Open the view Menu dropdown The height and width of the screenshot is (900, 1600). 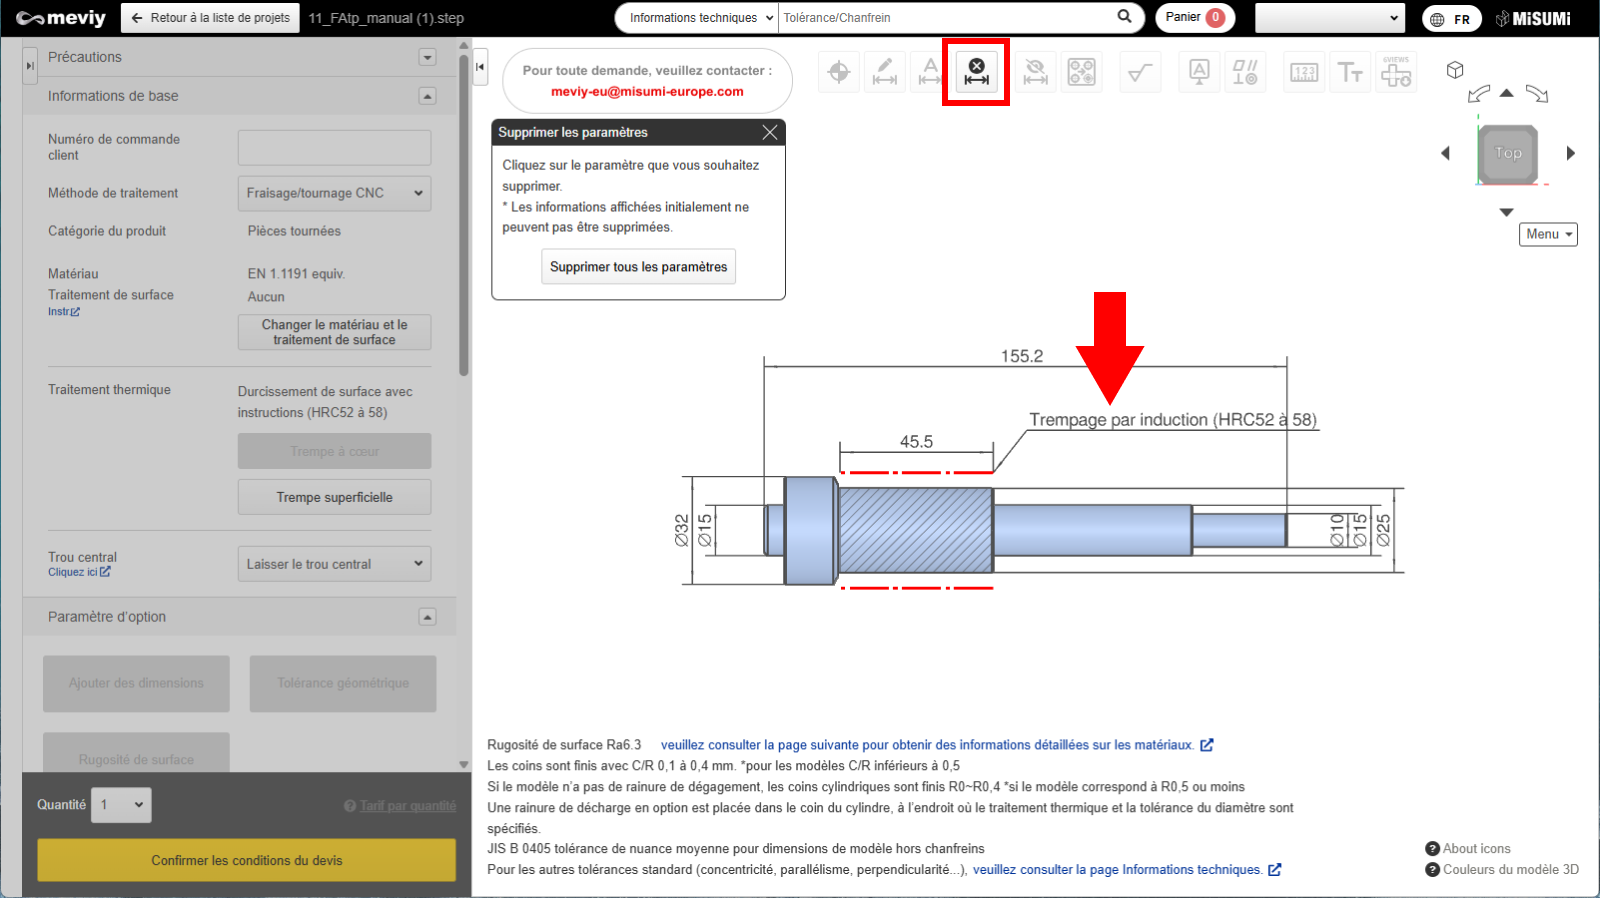click(1547, 234)
